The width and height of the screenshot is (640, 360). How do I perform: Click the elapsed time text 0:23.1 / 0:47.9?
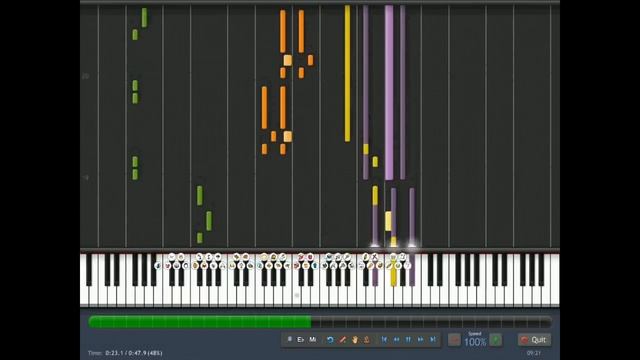(x=125, y=353)
